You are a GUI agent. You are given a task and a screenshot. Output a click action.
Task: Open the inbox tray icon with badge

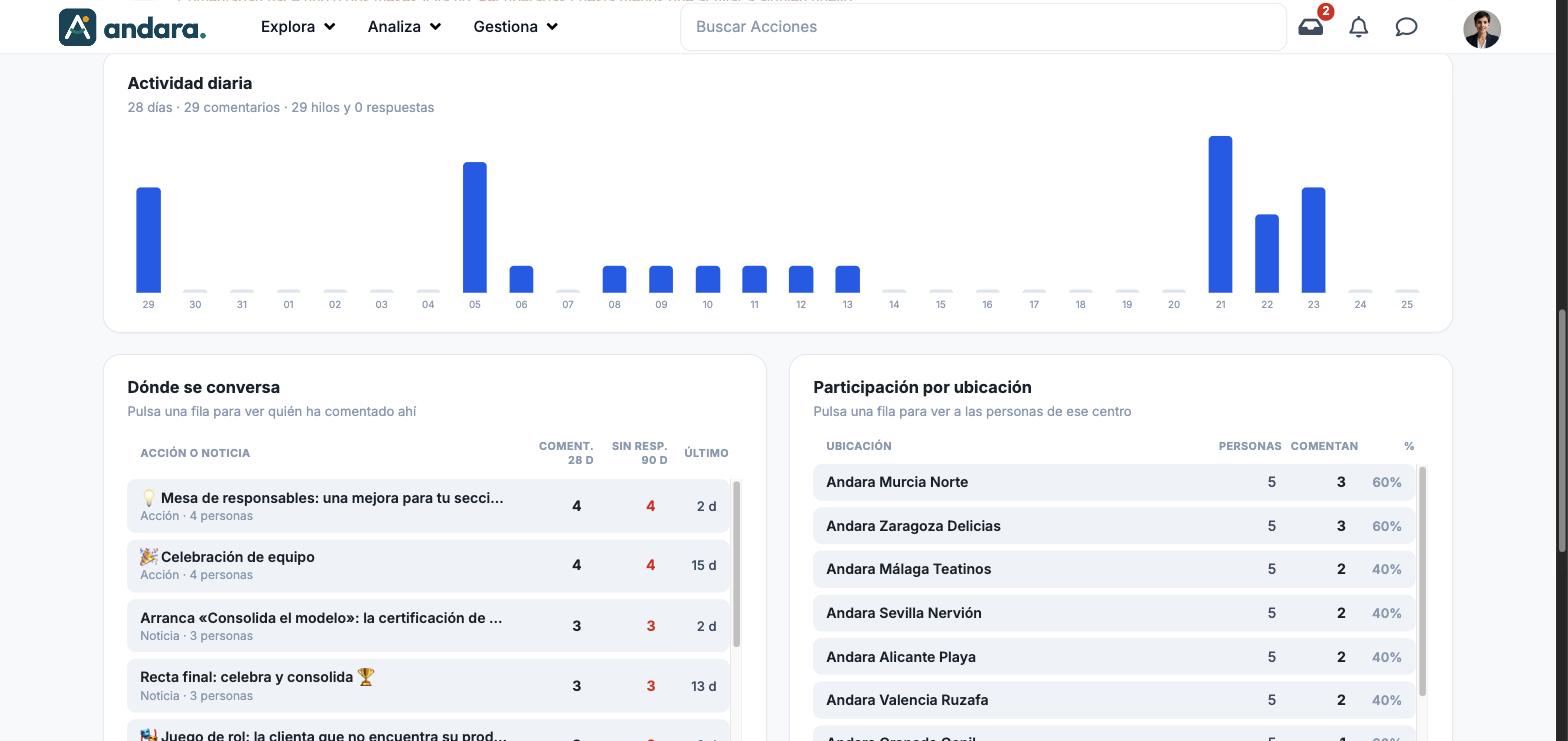click(1311, 27)
